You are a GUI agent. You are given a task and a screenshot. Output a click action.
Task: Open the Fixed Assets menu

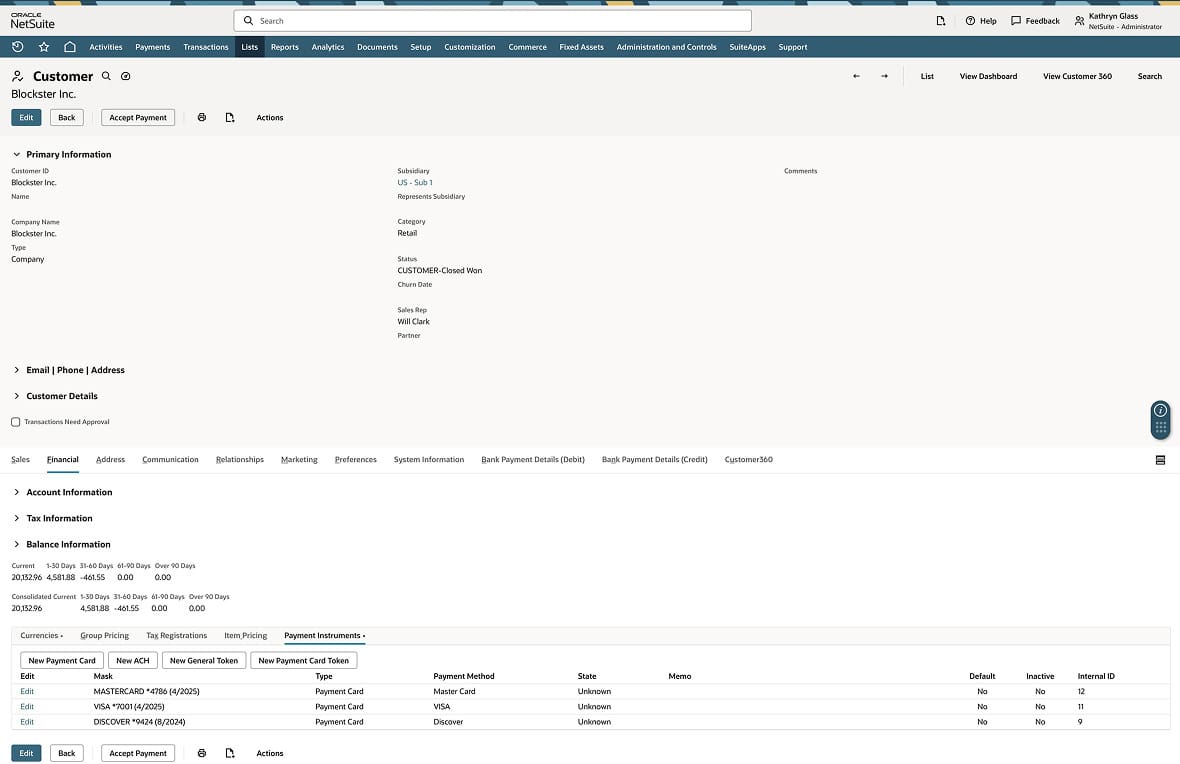(x=581, y=47)
